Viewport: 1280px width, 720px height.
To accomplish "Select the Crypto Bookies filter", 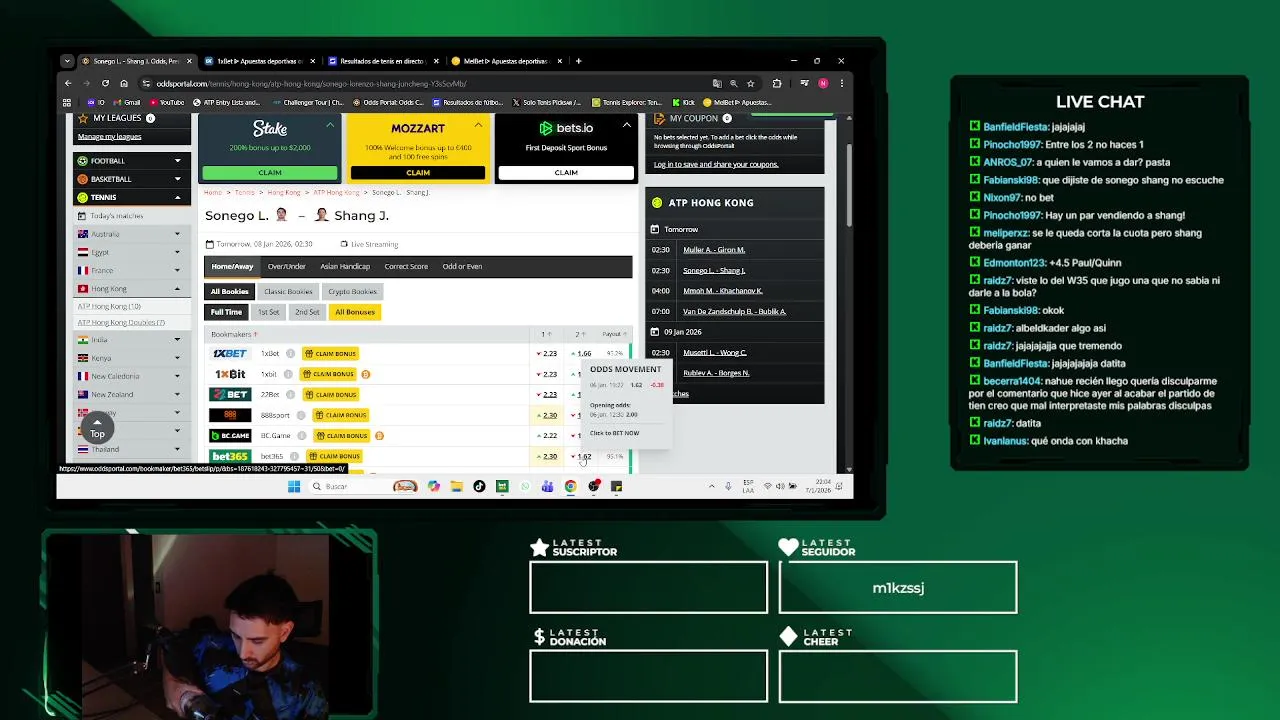I will [x=352, y=291].
